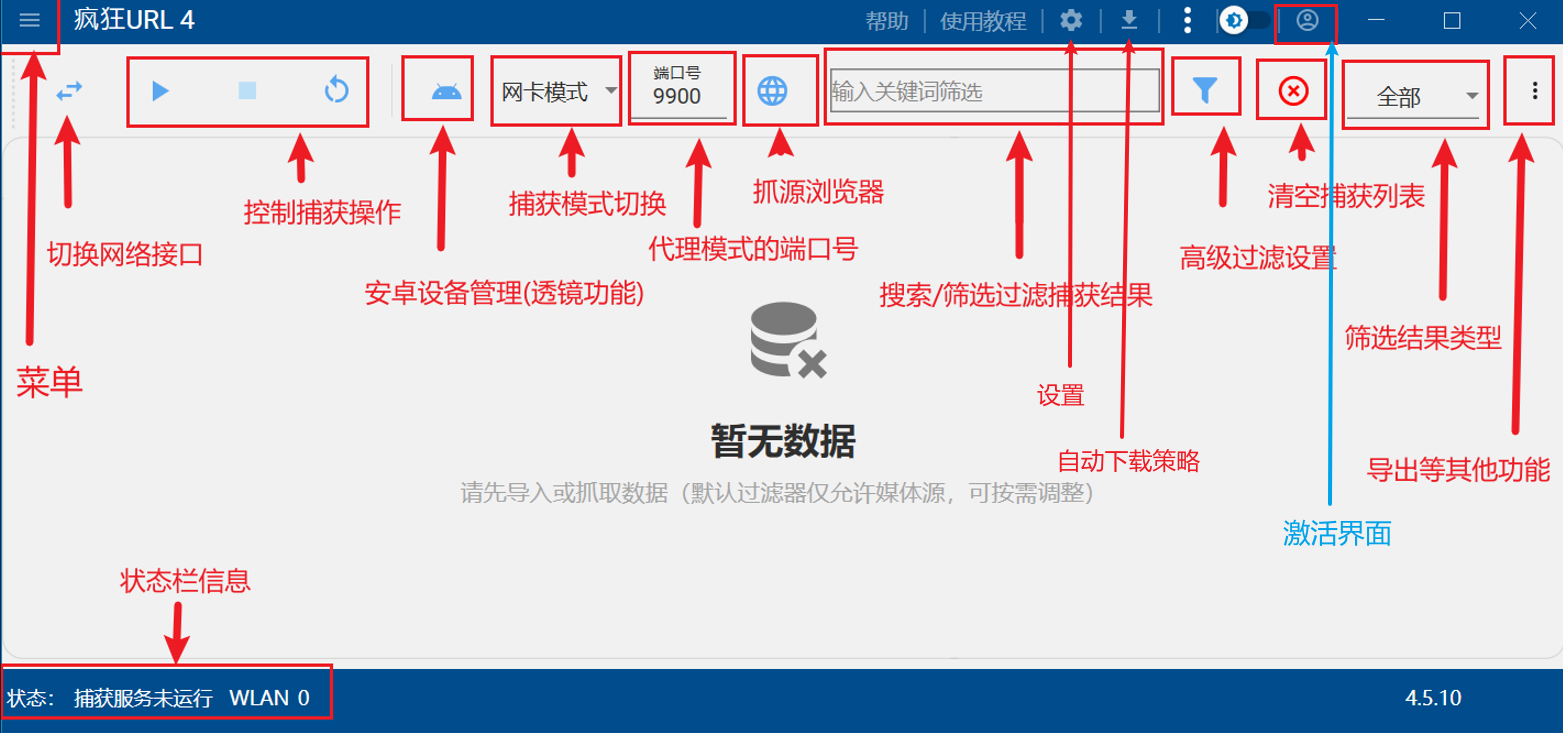Open auto download strategy options

pyautogui.click(x=1128, y=22)
